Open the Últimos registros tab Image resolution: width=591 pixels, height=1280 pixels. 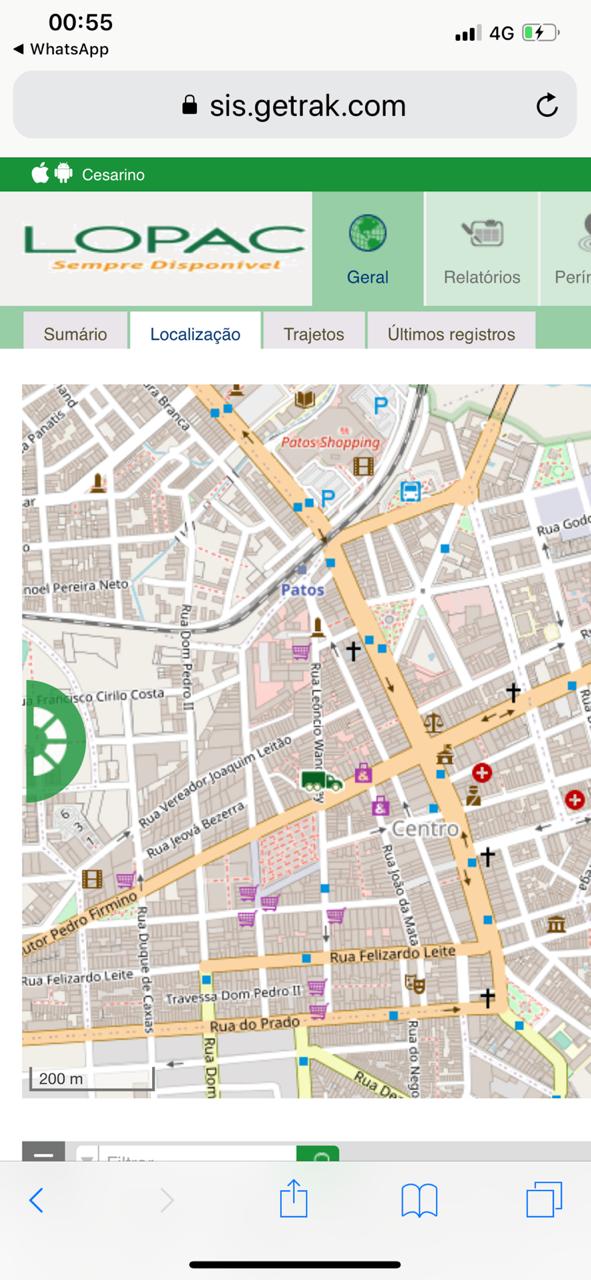pos(451,334)
